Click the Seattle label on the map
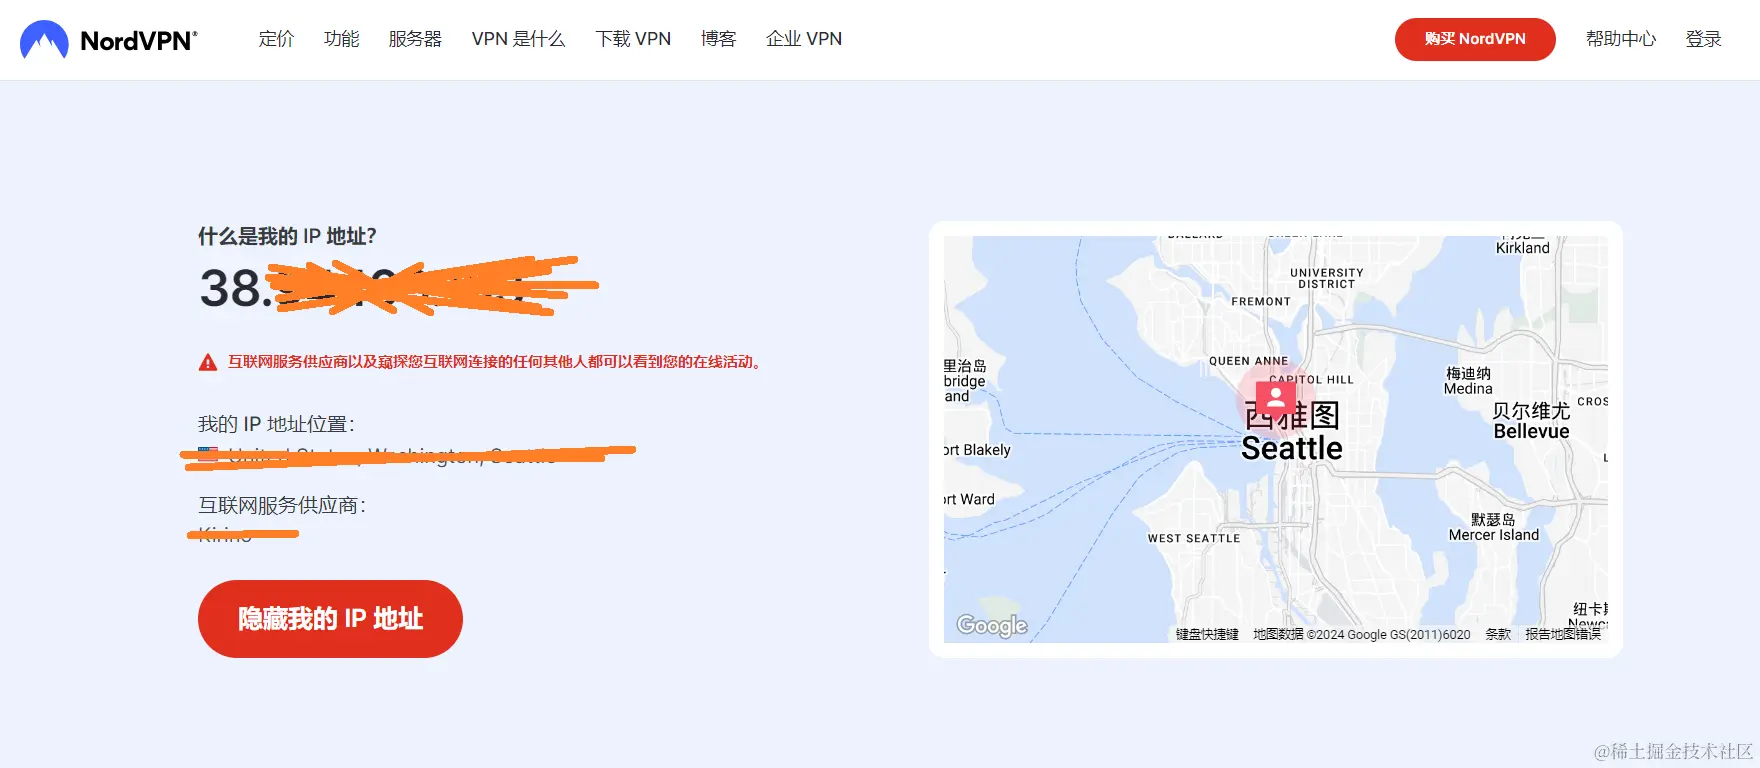Screen dimensions: 1760x768 (1292, 448)
